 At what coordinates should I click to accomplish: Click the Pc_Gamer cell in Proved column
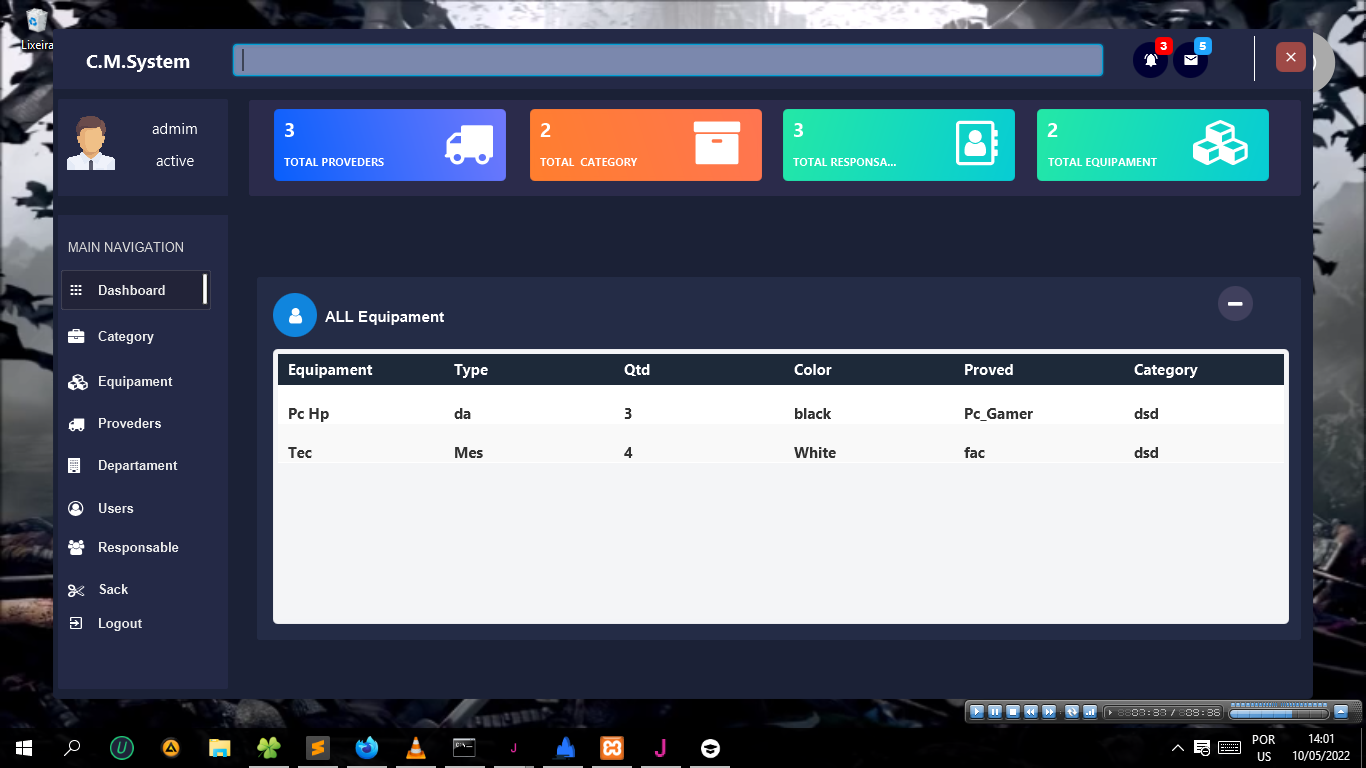tap(998, 413)
